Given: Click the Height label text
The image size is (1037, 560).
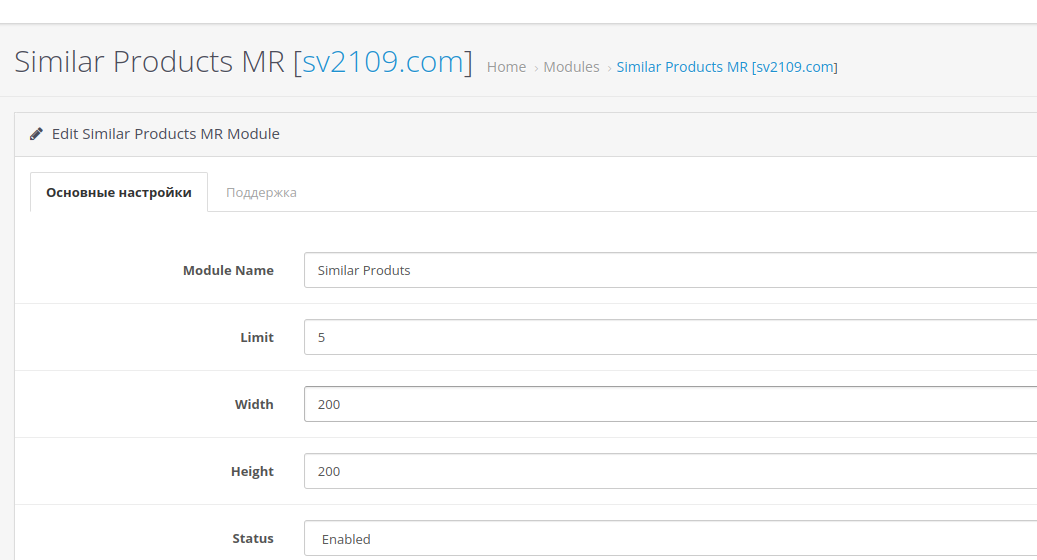Looking at the screenshot, I should pyautogui.click(x=252, y=471).
